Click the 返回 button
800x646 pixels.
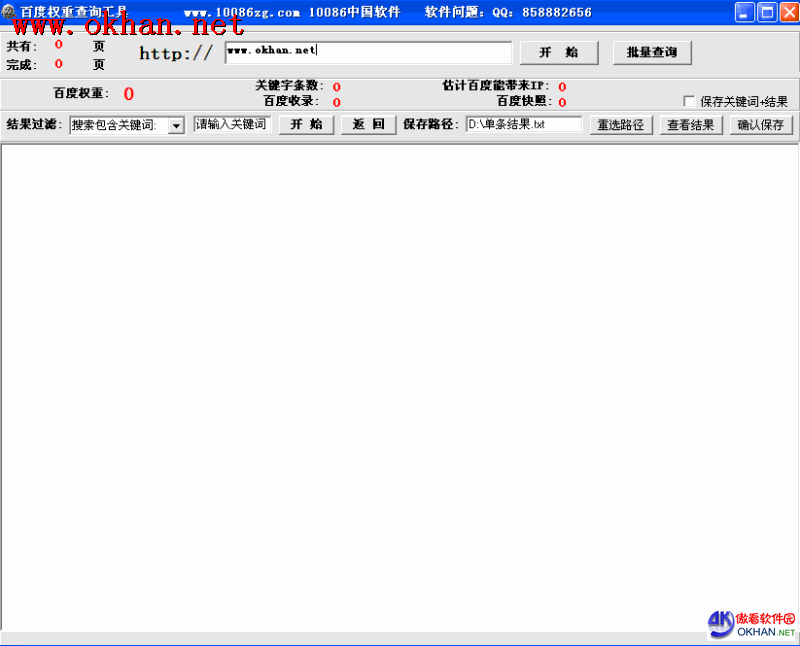pos(368,125)
